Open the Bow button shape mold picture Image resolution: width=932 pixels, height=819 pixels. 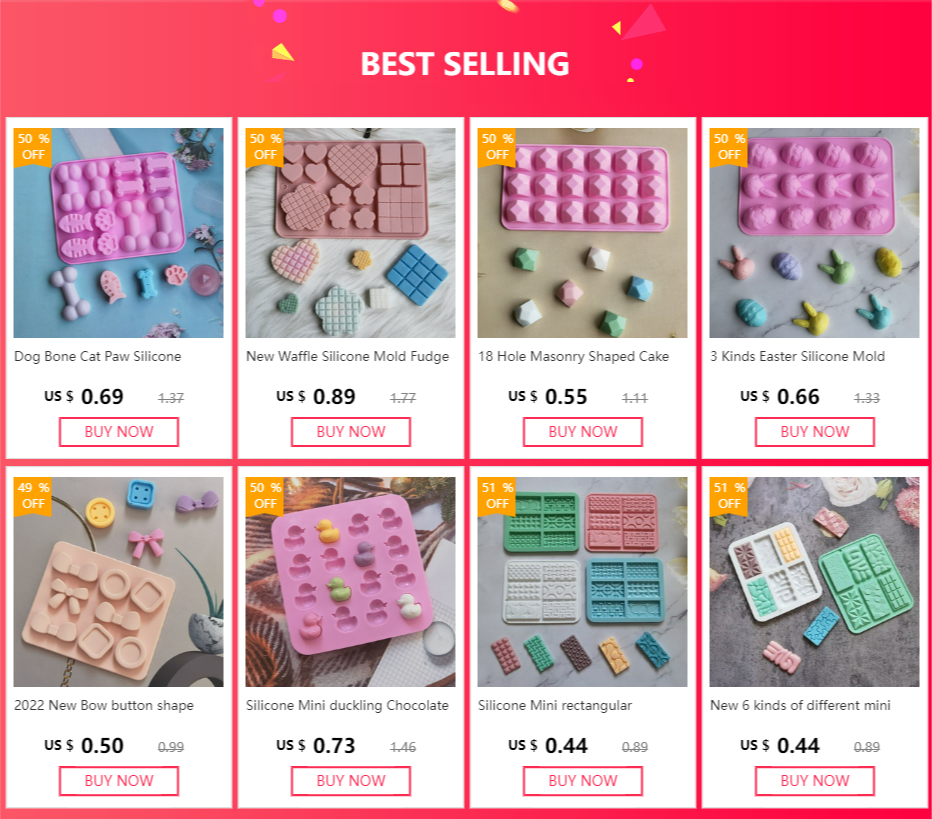[119, 582]
